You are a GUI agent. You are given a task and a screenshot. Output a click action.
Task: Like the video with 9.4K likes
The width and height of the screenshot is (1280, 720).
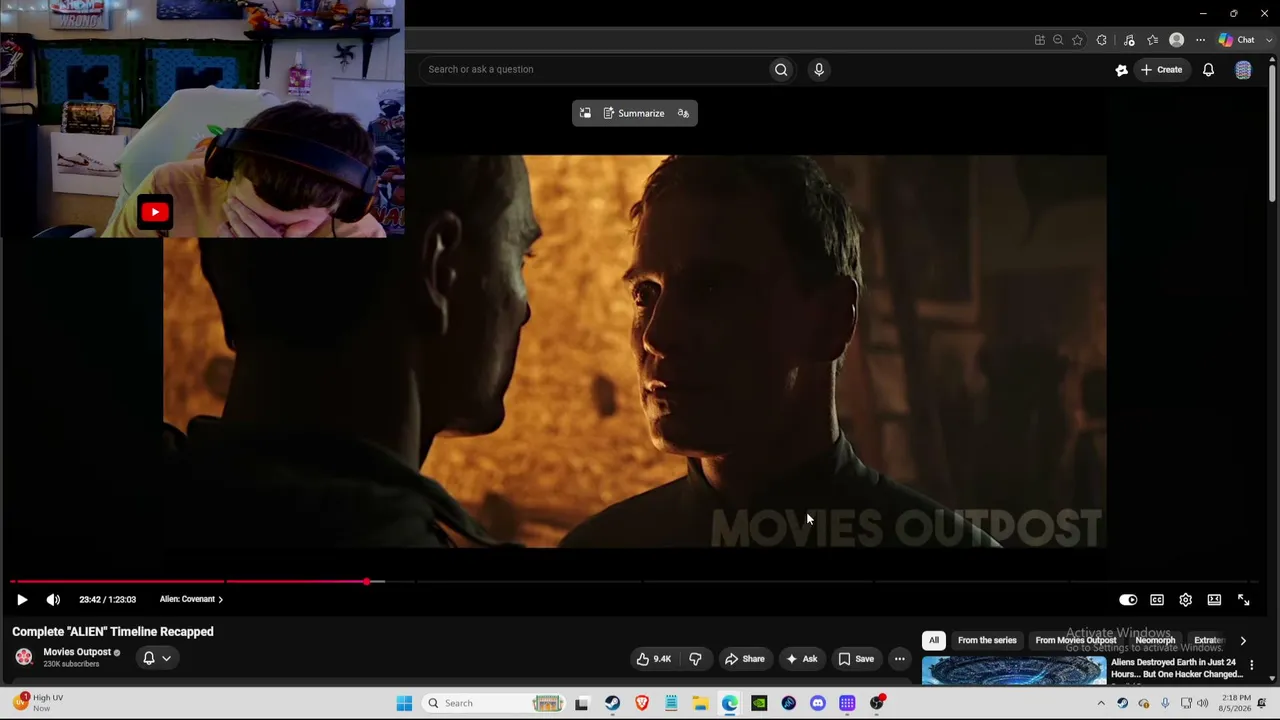pos(654,659)
